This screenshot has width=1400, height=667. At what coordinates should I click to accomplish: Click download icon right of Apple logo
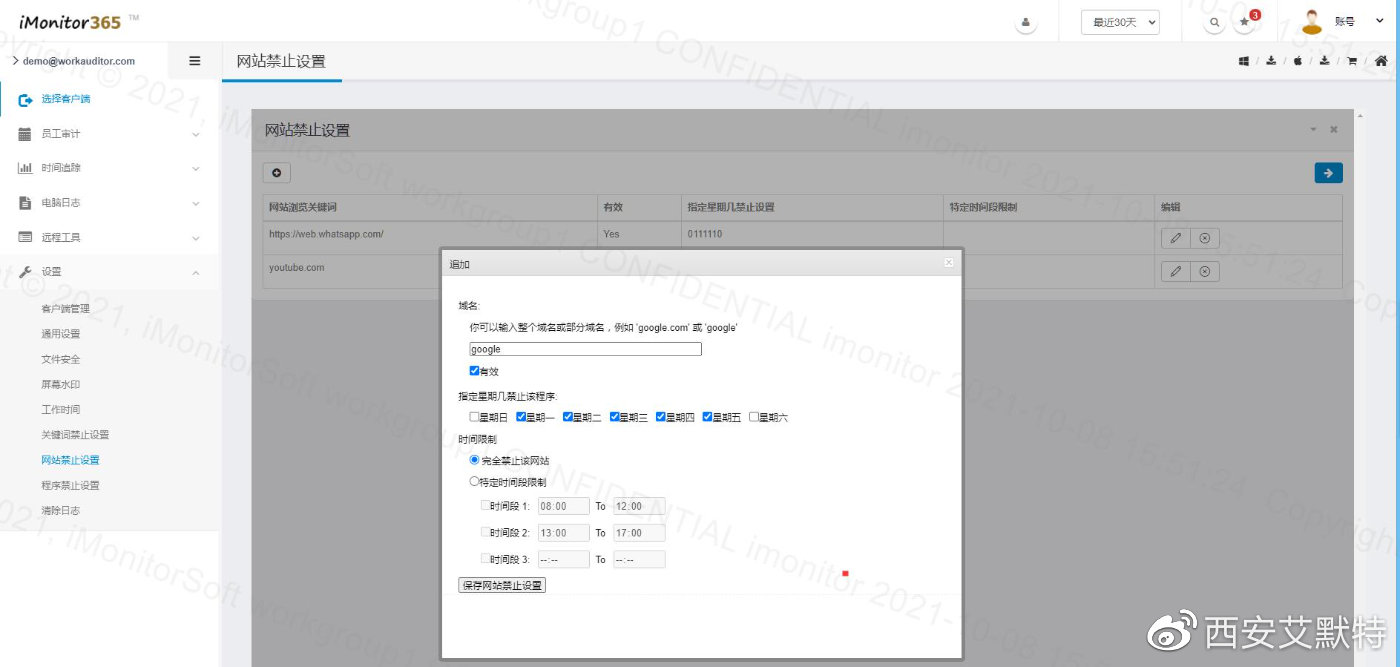pyautogui.click(x=1324, y=61)
